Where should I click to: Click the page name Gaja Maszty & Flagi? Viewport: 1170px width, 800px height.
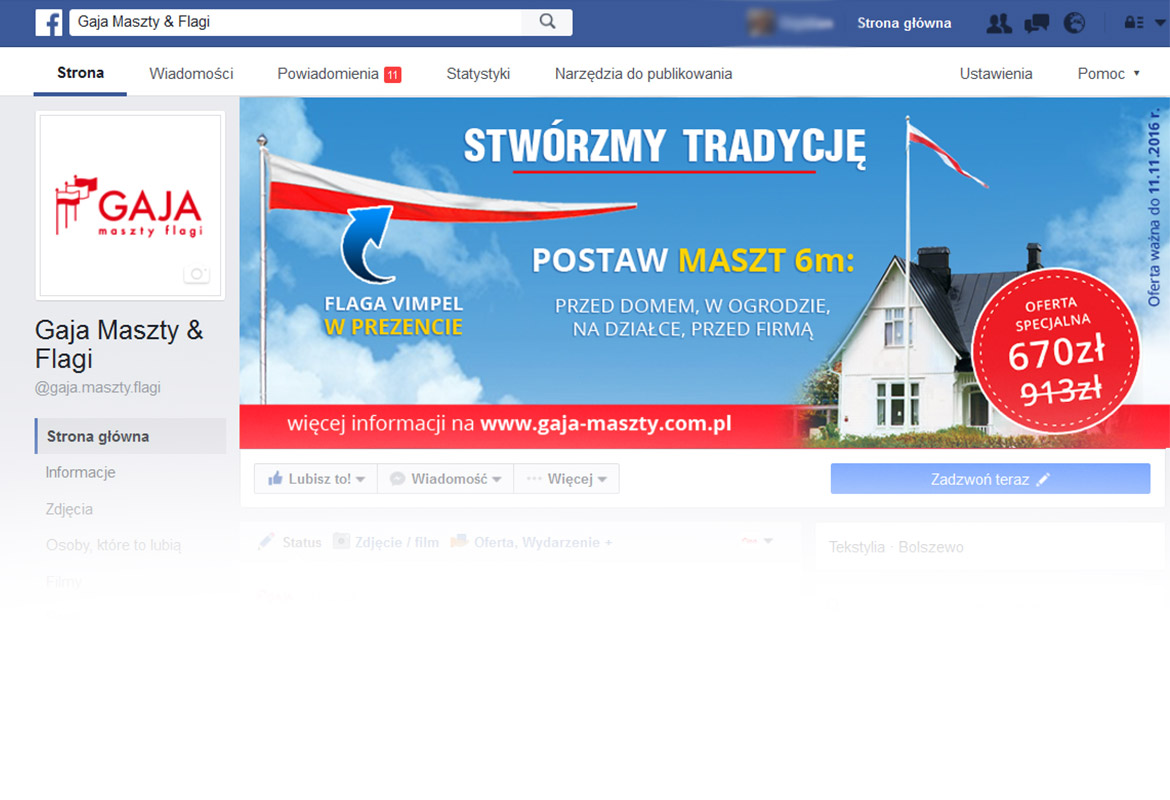click(x=119, y=344)
